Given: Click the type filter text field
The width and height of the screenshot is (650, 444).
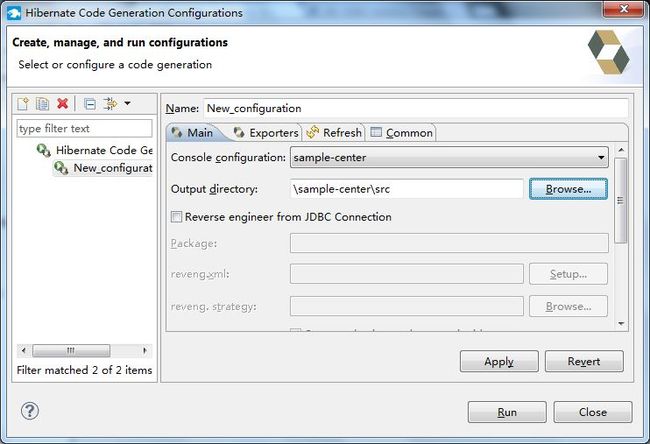Looking at the screenshot, I should pyautogui.click(x=85, y=129).
